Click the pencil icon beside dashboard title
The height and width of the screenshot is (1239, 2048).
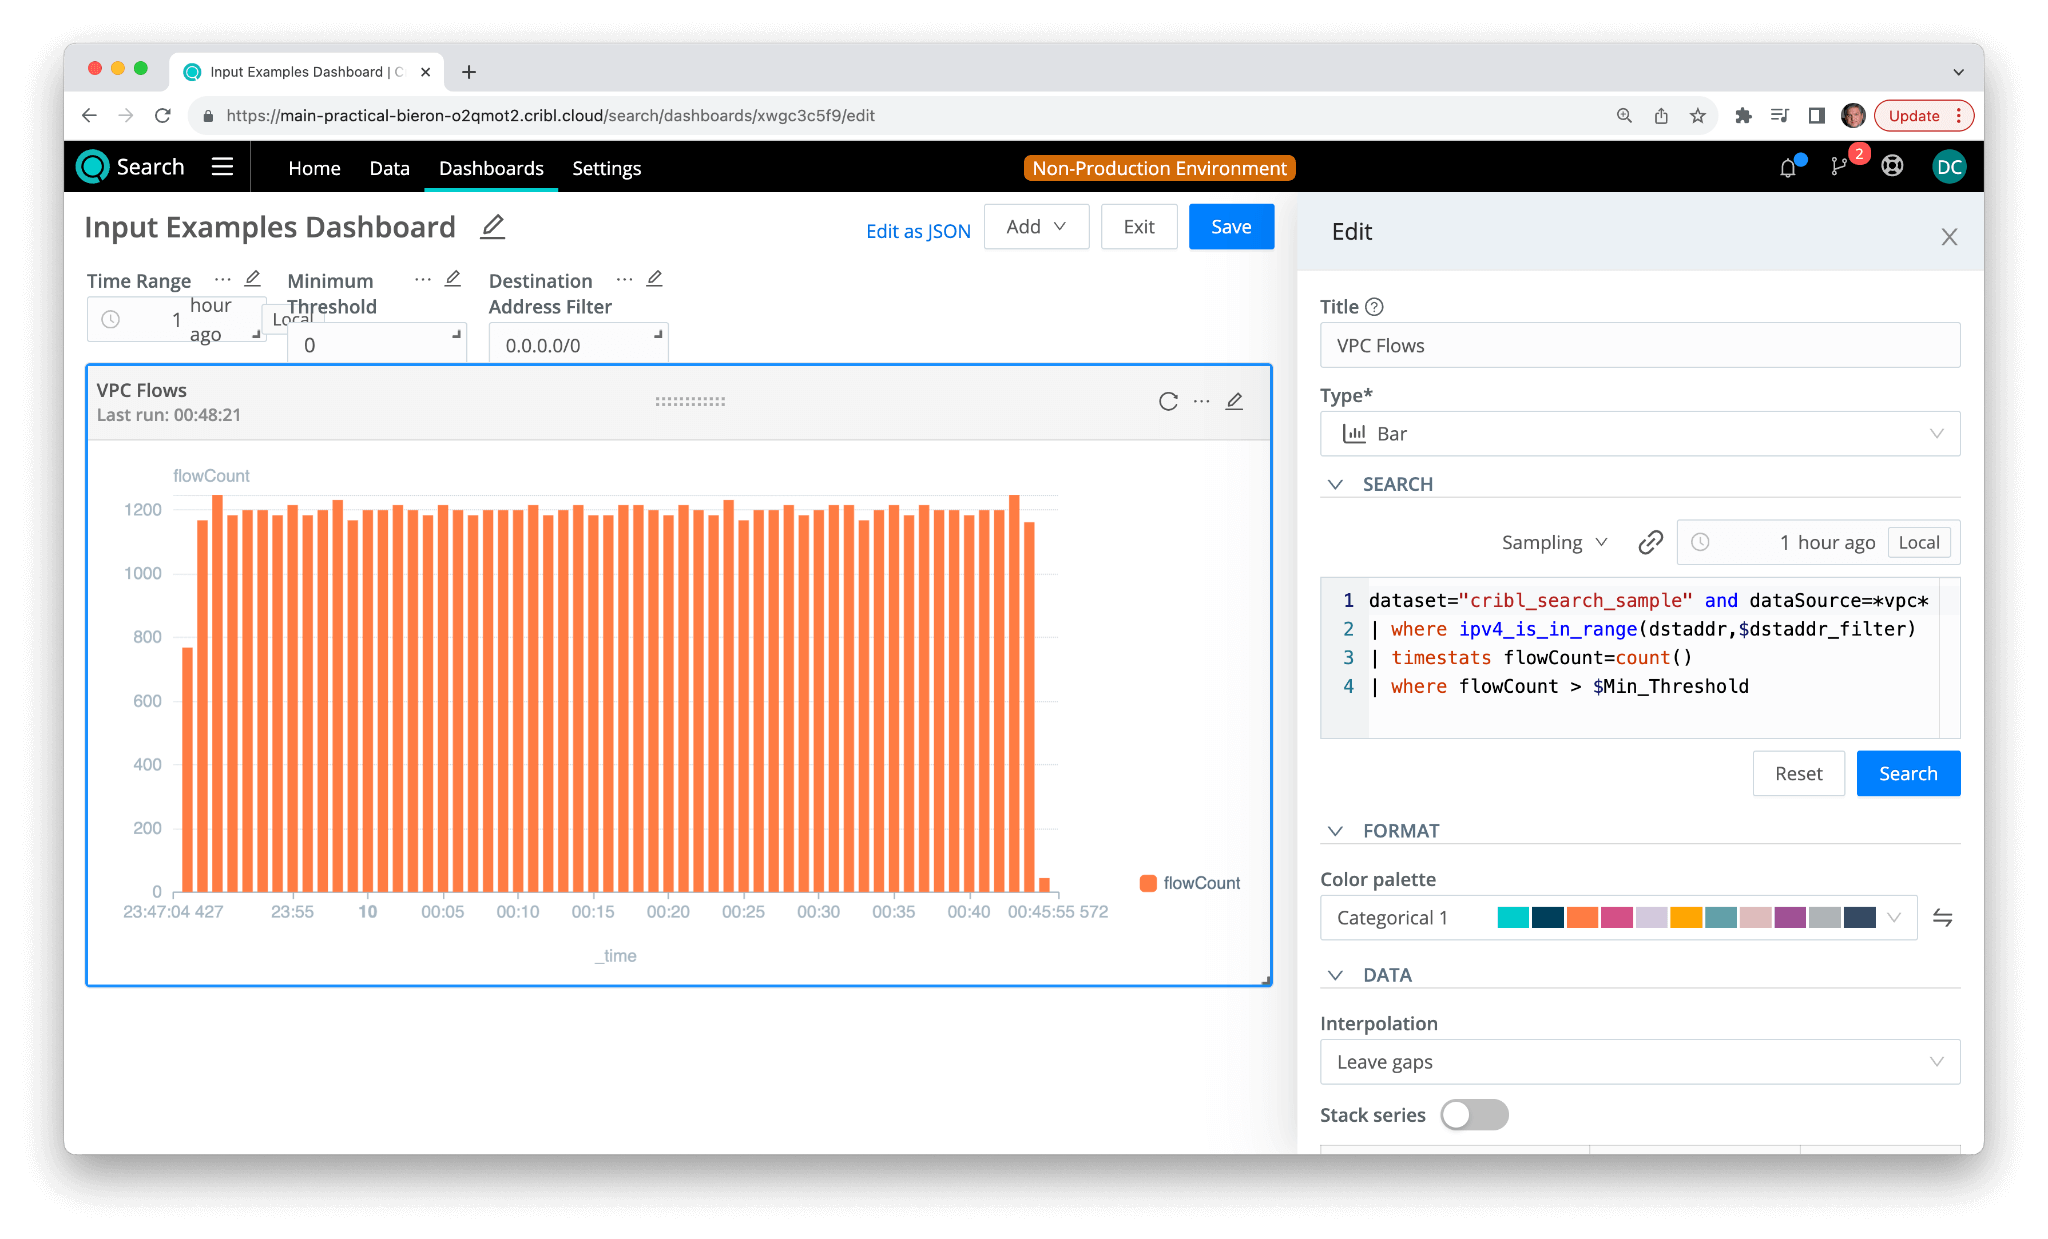tap(492, 227)
